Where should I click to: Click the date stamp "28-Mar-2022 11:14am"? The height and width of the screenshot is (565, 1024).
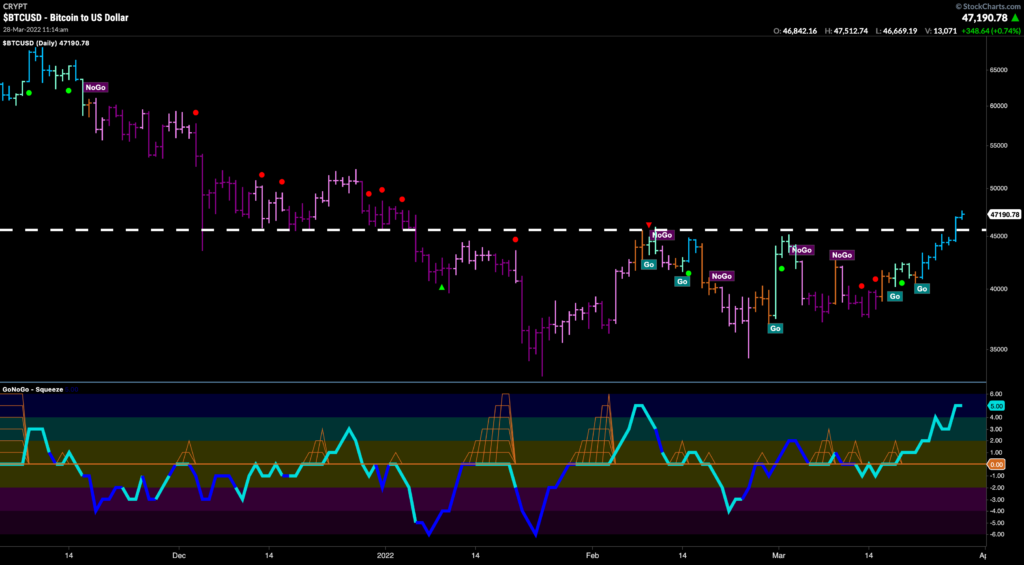(35, 30)
